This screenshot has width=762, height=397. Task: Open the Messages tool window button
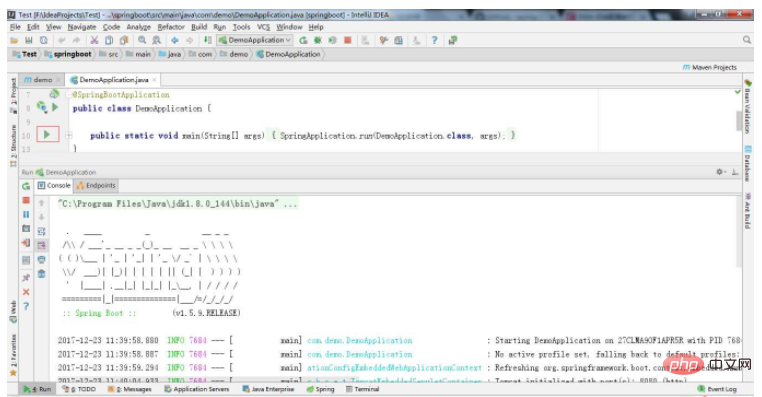pos(130,389)
